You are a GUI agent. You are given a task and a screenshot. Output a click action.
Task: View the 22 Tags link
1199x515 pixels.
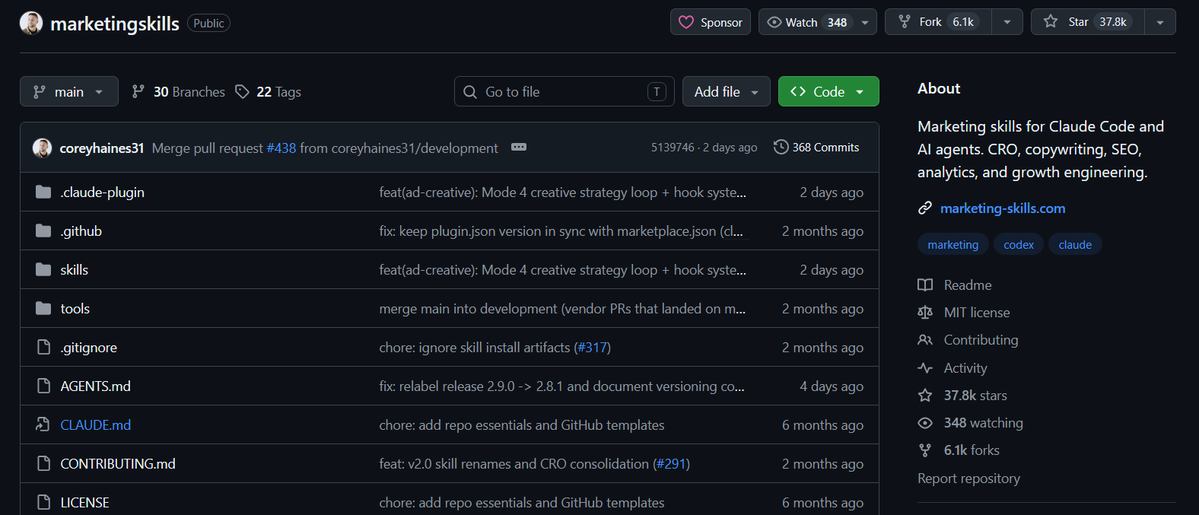(268, 92)
